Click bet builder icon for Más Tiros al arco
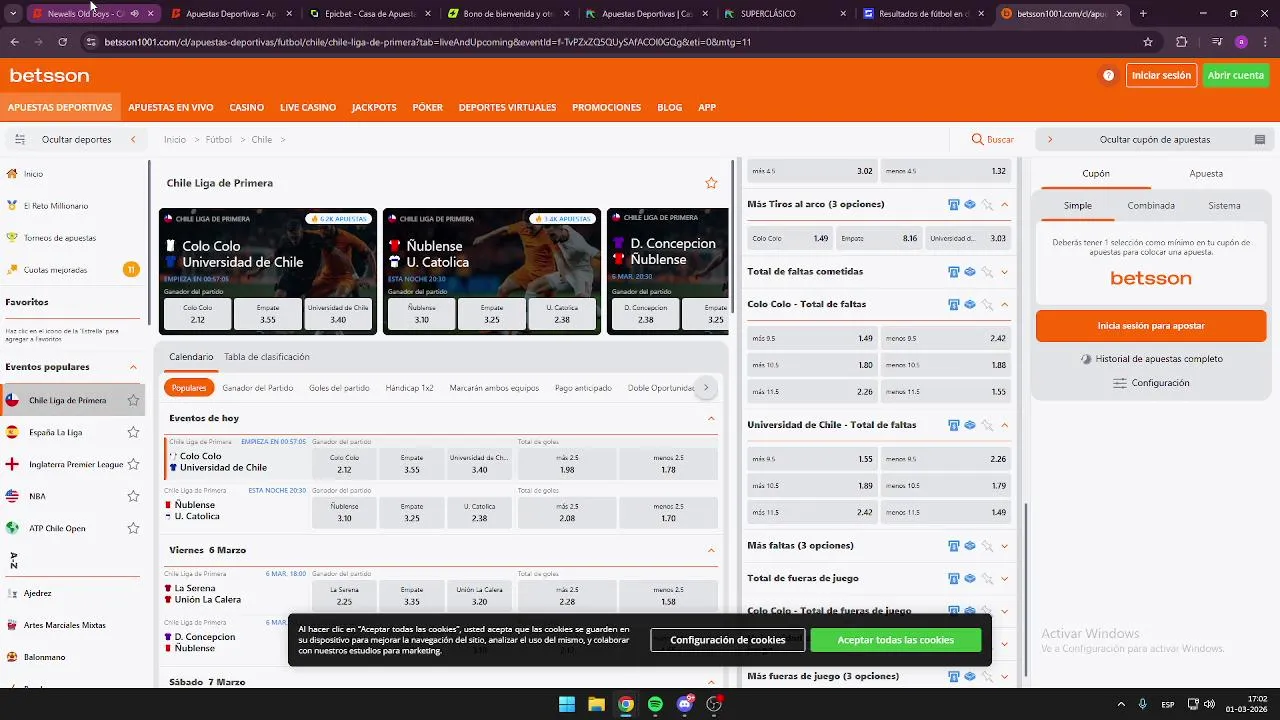Image resolution: width=1280 pixels, height=720 pixels. coord(969,204)
